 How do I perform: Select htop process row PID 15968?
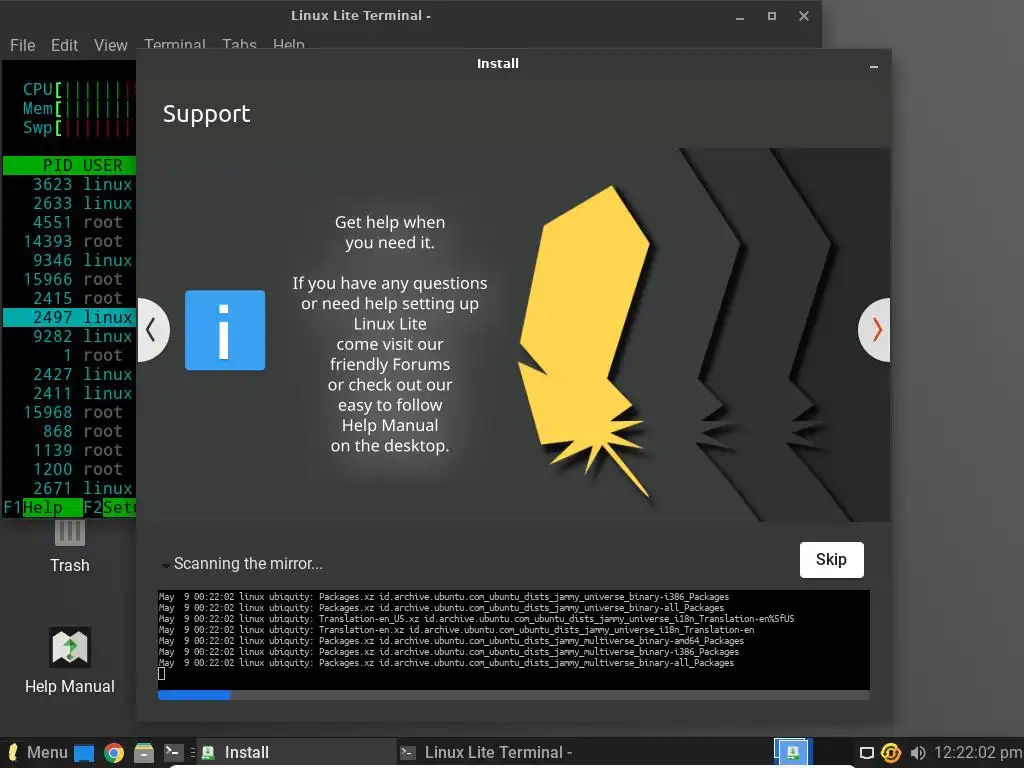(x=69, y=412)
